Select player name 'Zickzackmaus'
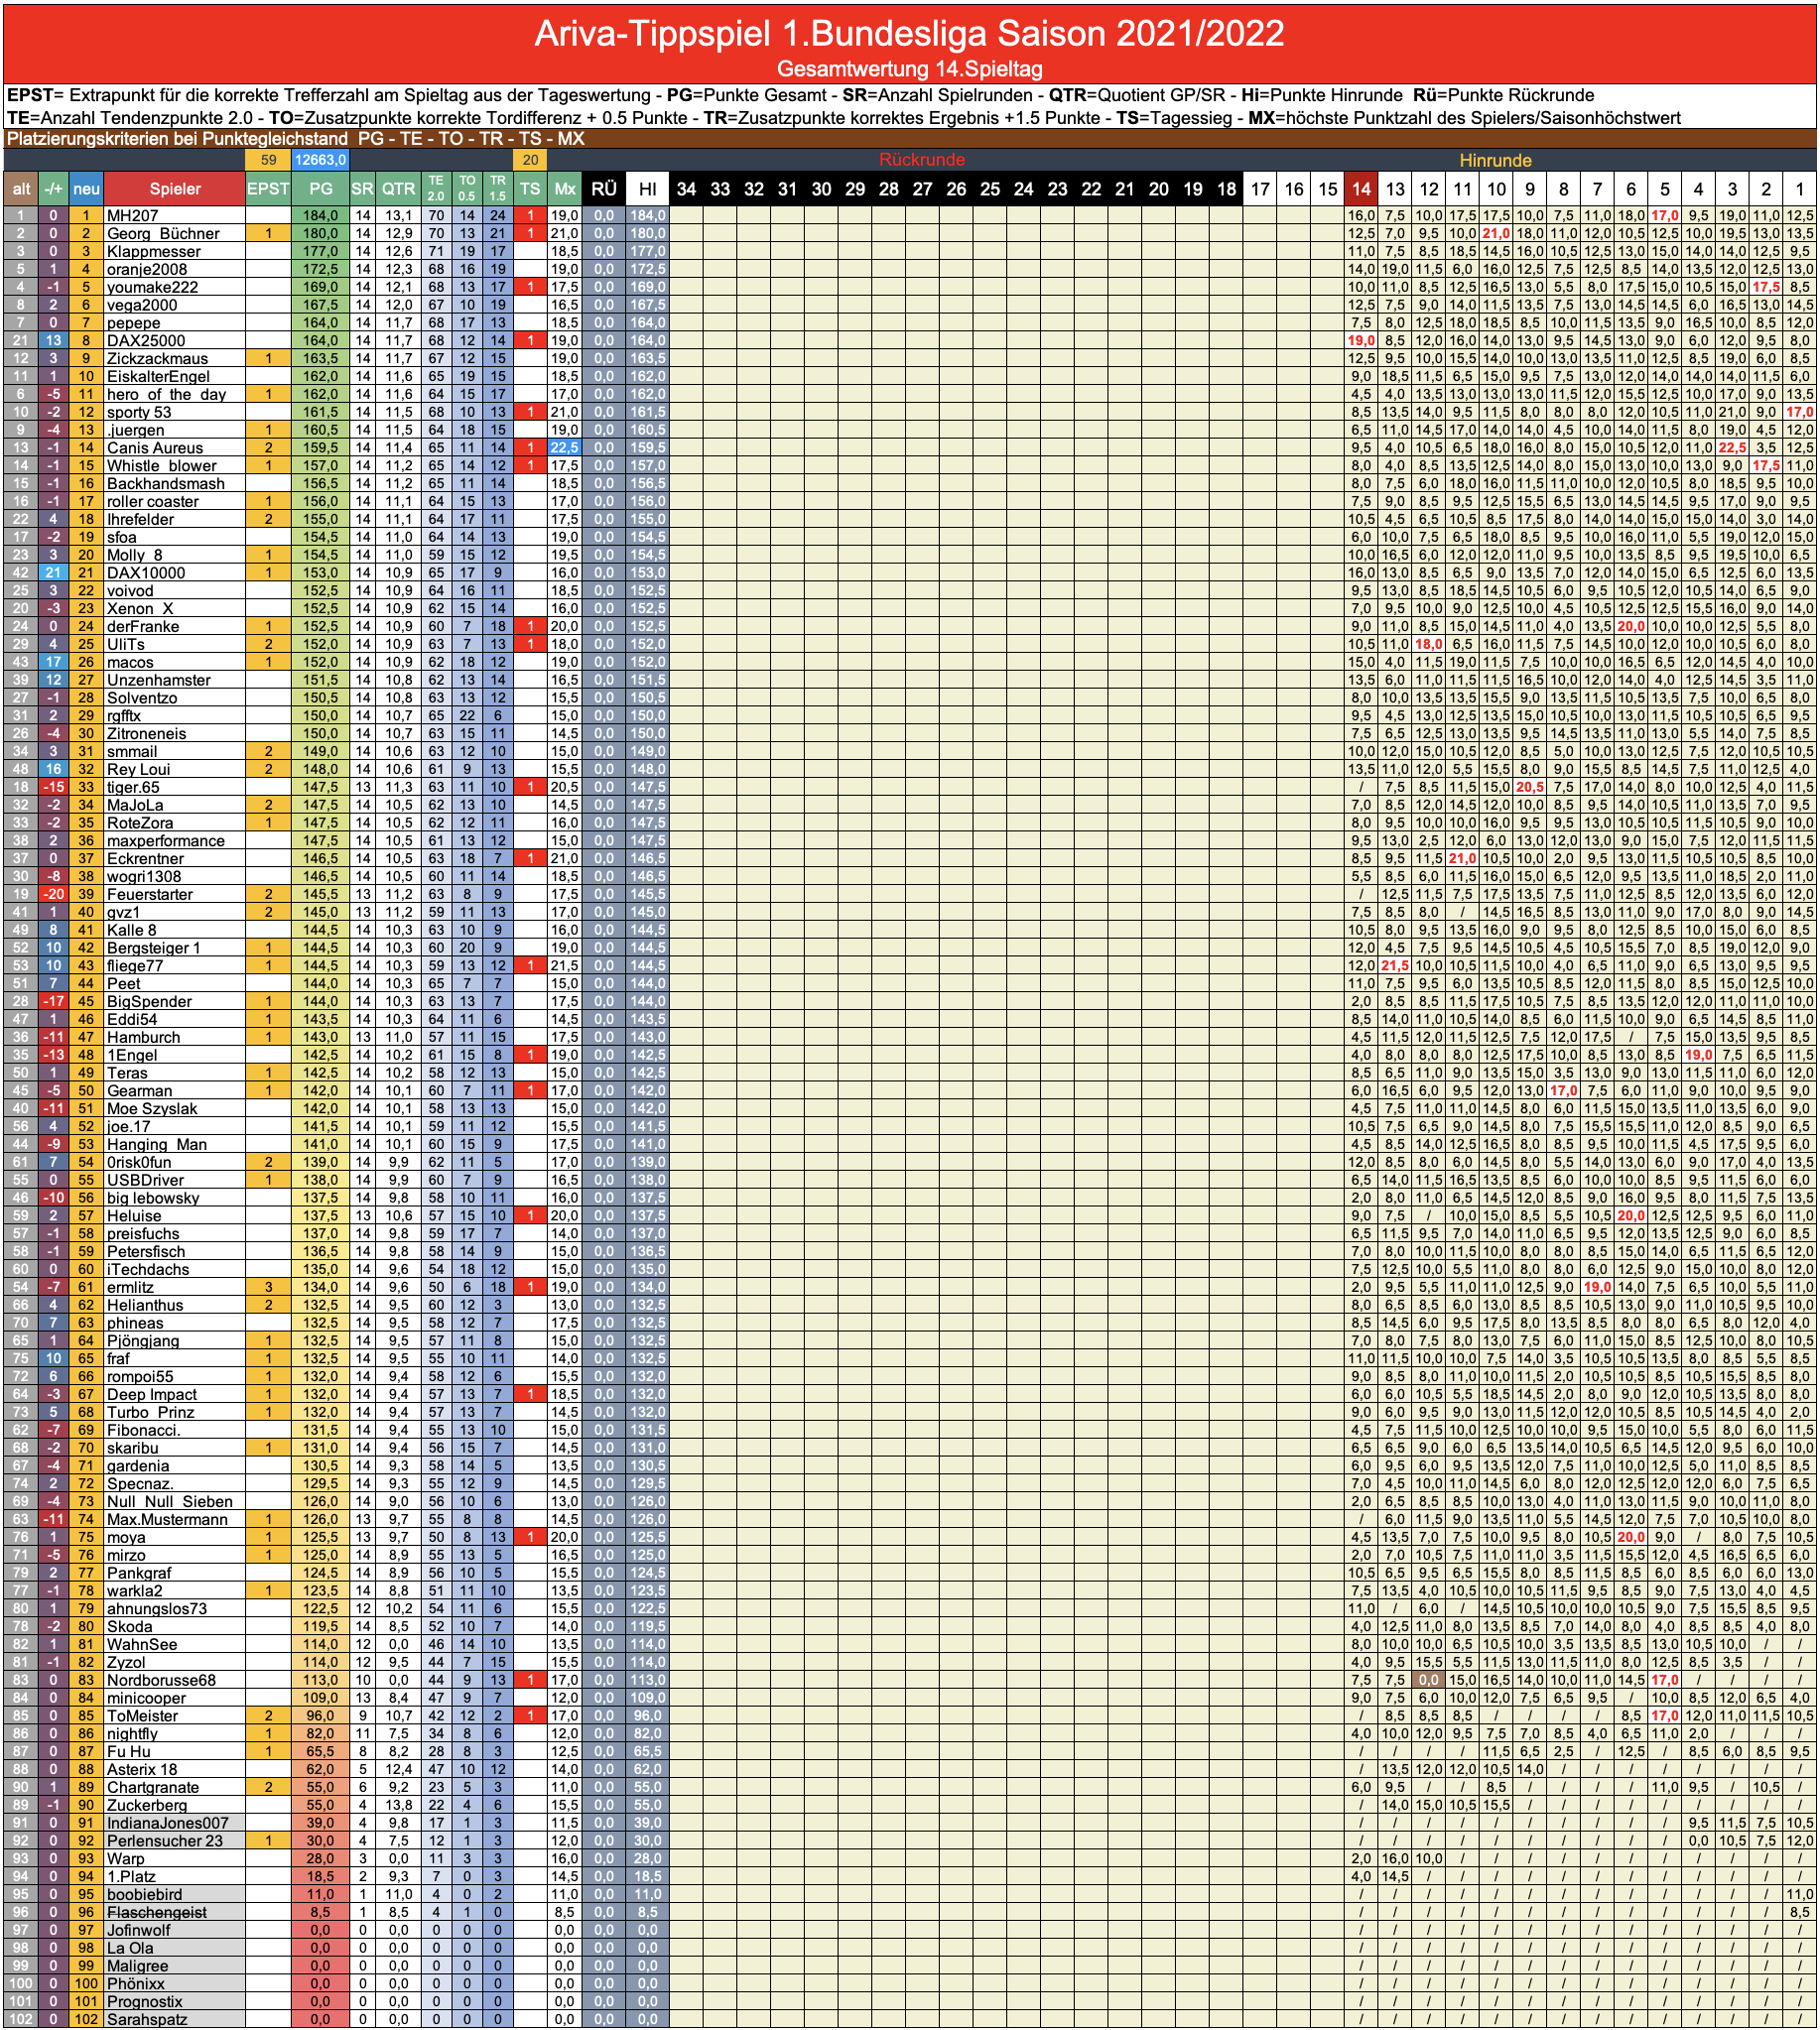Image resolution: width=1820 pixels, height=2030 pixels. pyautogui.click(x=157, y=358)
